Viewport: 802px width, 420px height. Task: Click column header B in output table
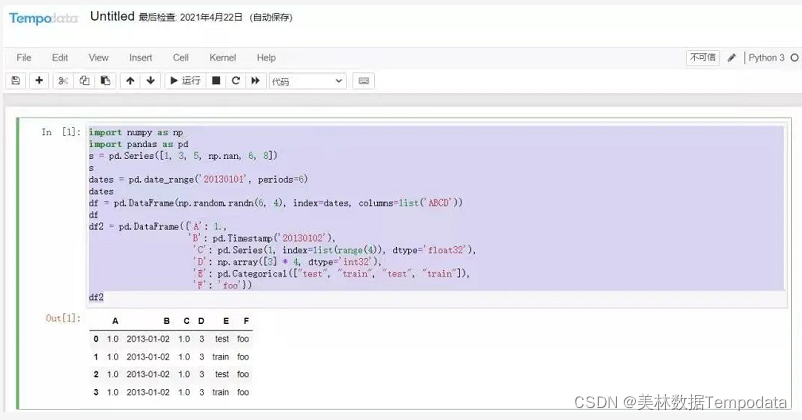[166, 321]
